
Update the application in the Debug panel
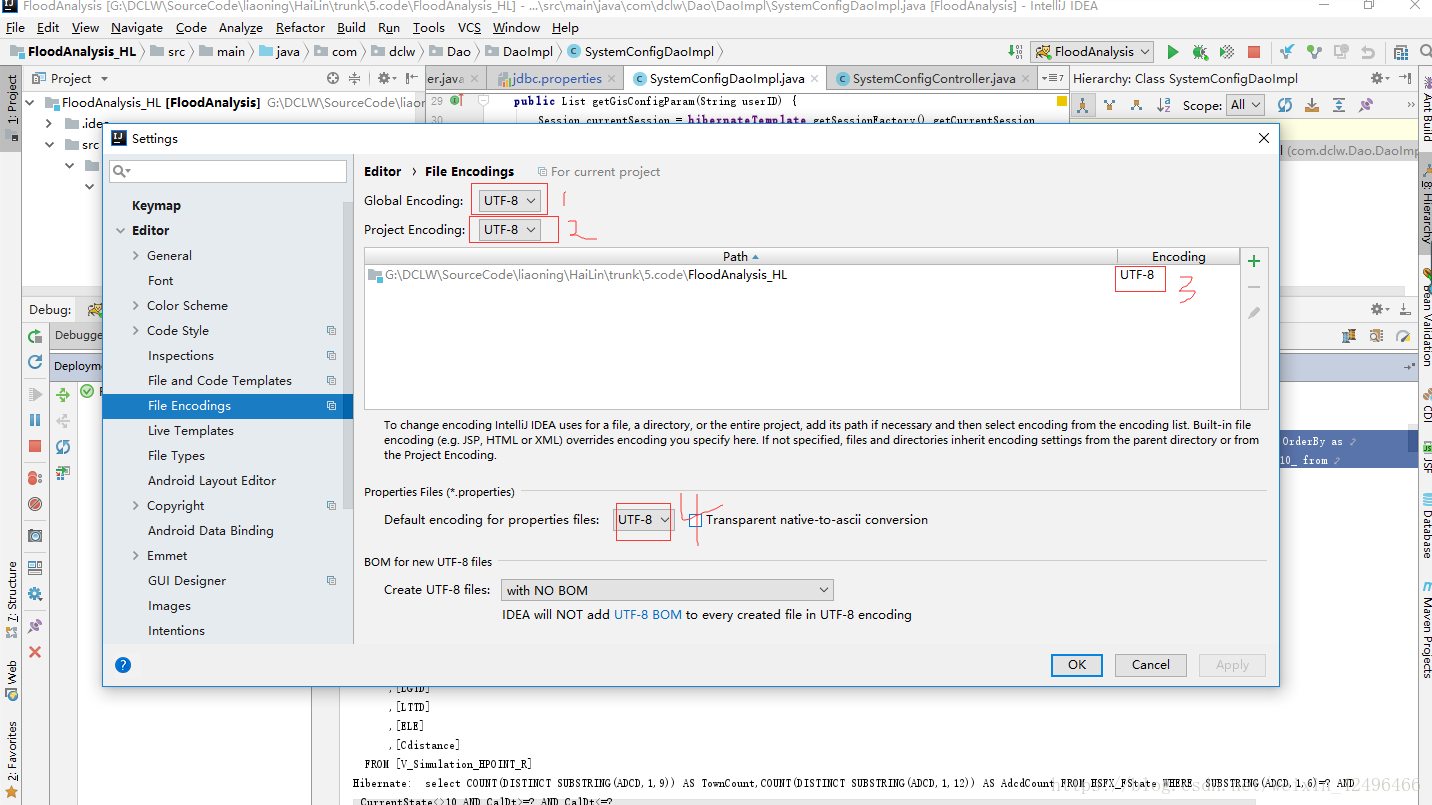pos(63,447)
